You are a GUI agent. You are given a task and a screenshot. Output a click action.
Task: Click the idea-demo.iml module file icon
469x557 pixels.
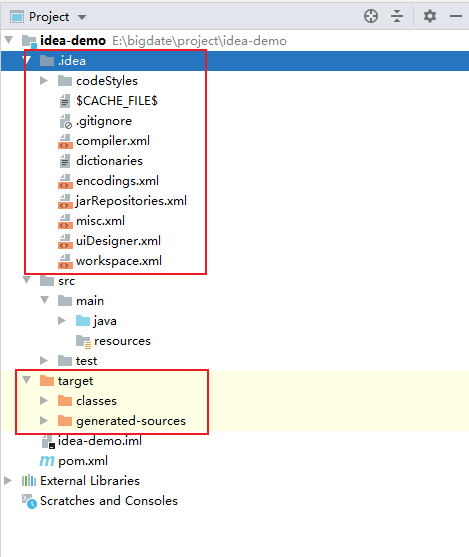pyautogui.click(x=48, y=442)
